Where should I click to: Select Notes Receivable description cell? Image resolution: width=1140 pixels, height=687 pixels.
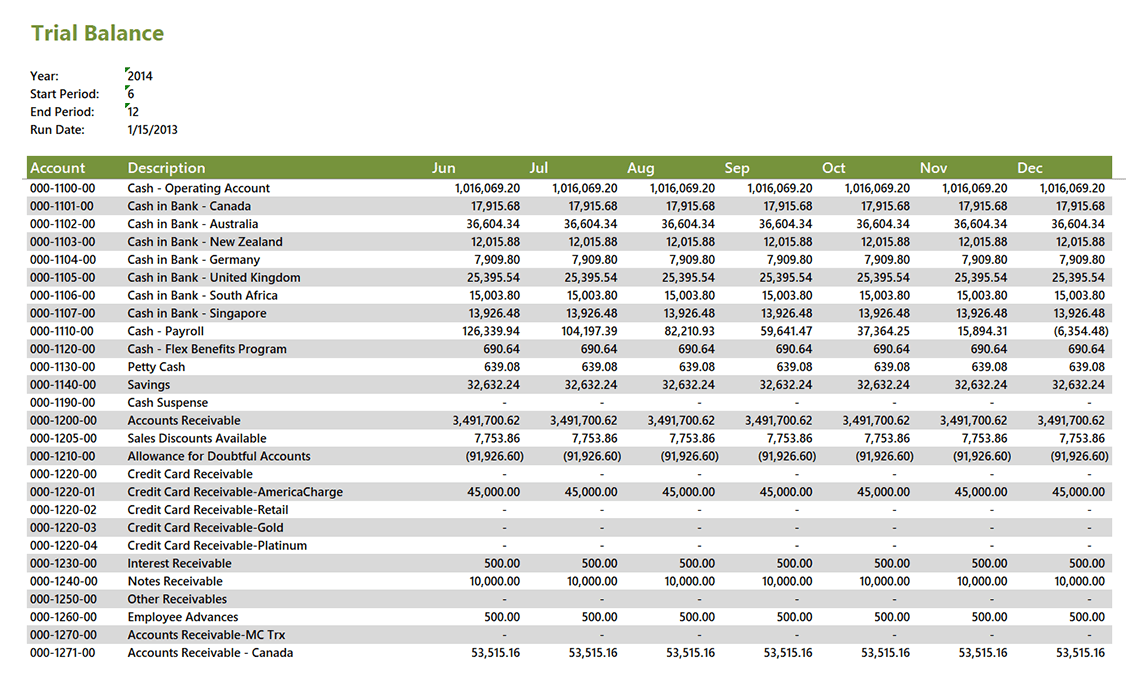(x=175, y=582)
